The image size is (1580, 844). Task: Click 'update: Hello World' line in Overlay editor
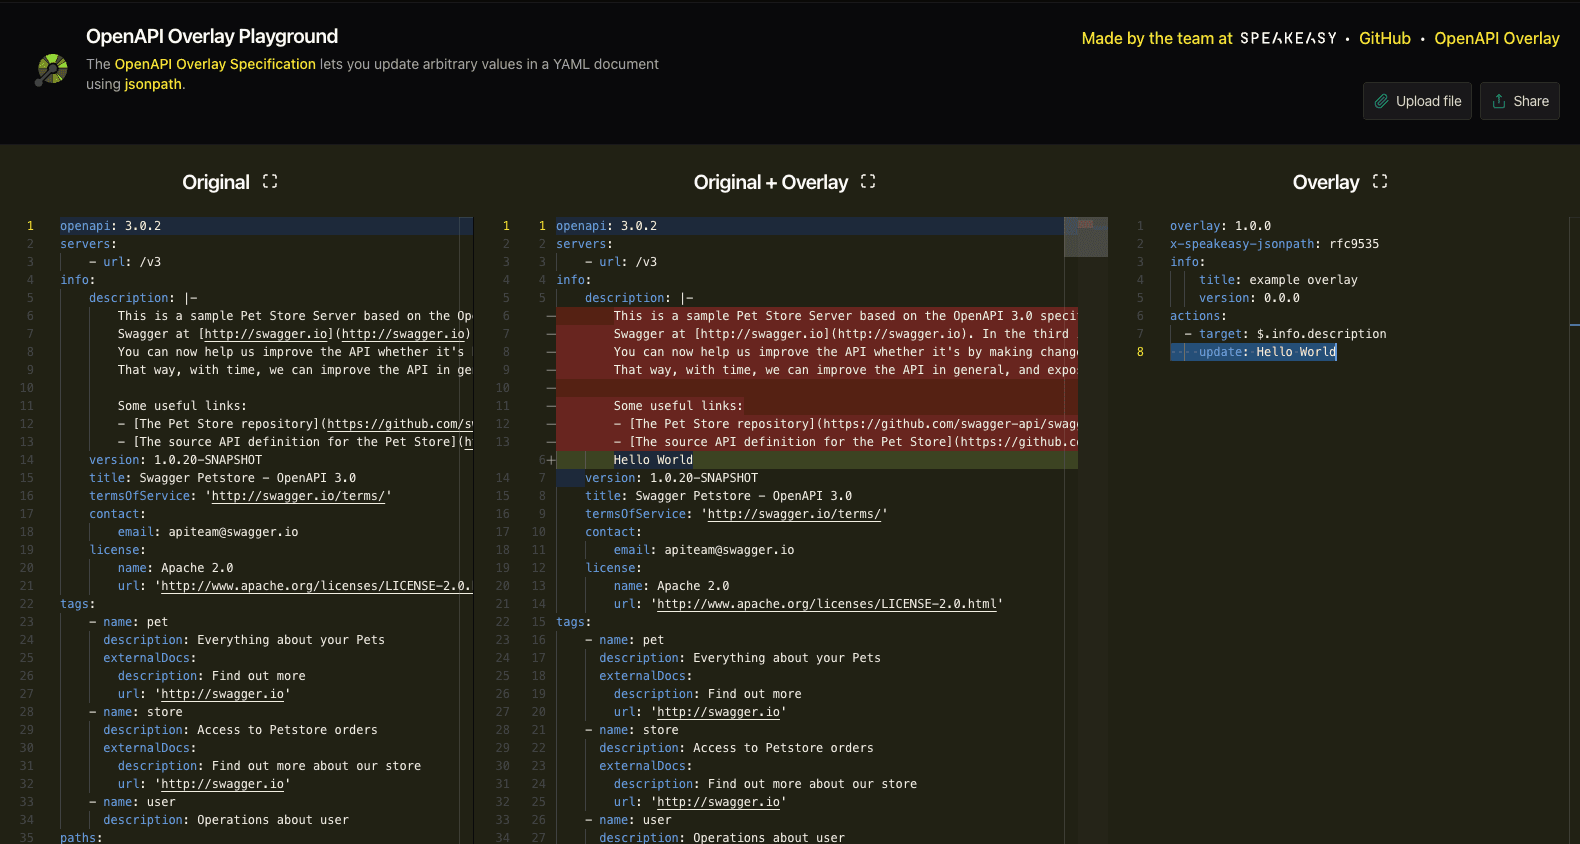1267,352
